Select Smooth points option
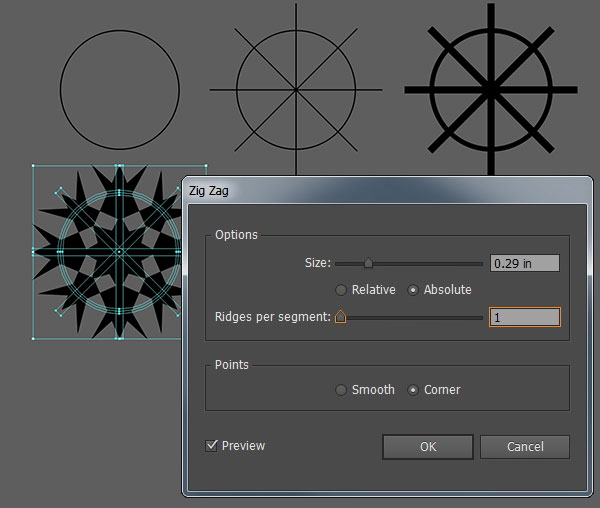The image size is (600, 508). [341, 390]
